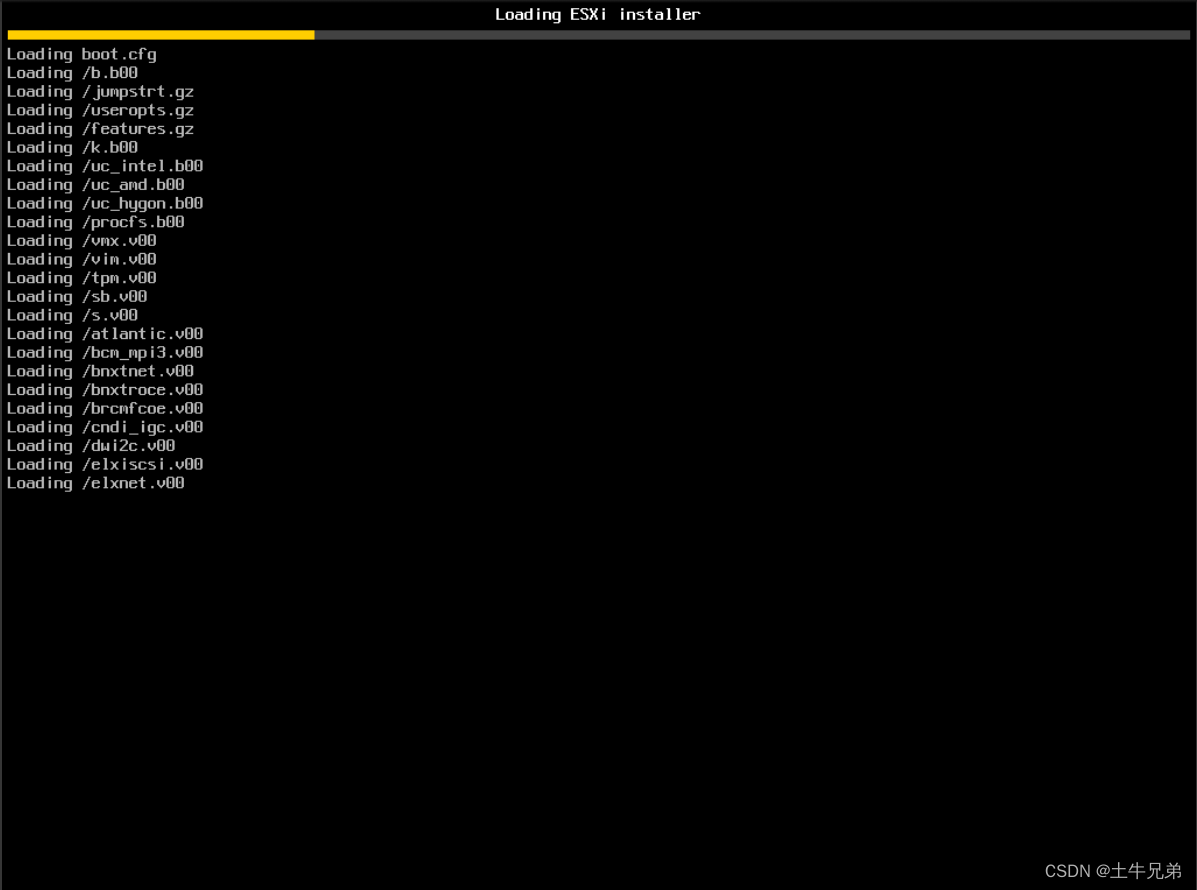The width and height of the screenshot is (1197, 890).
Task: Select the 'Loading /procfs.b00' line
Action: coord(95,222)
